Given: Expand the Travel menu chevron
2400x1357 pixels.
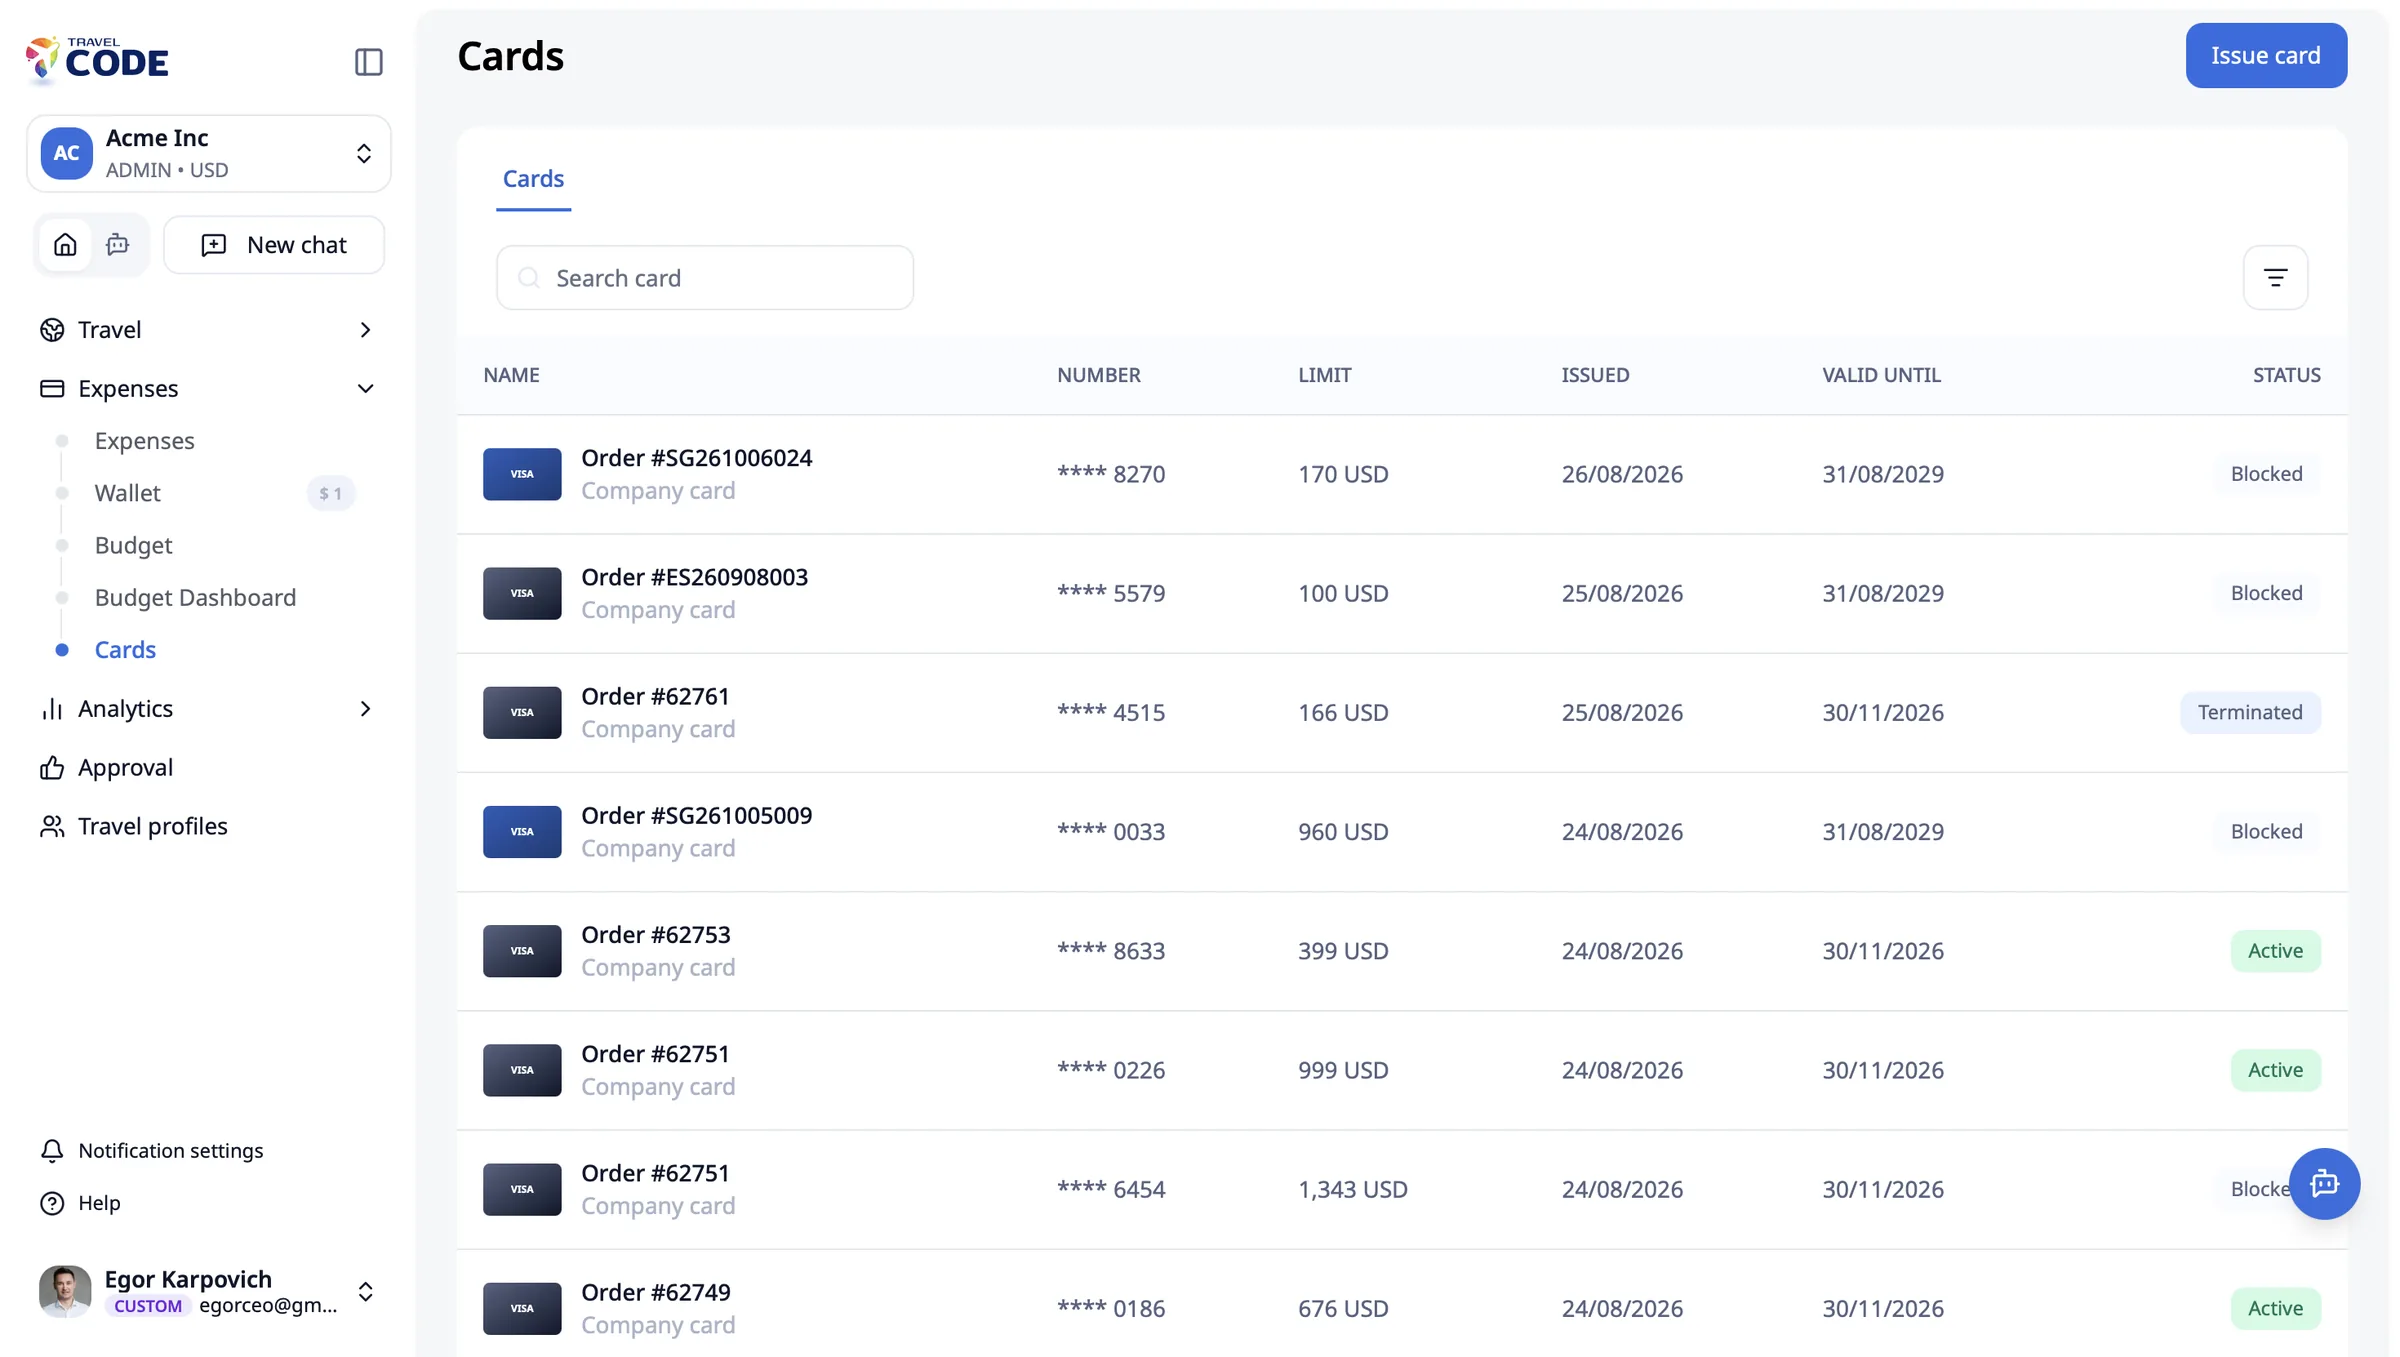Looking at the screenshot, I should (365, 330).
